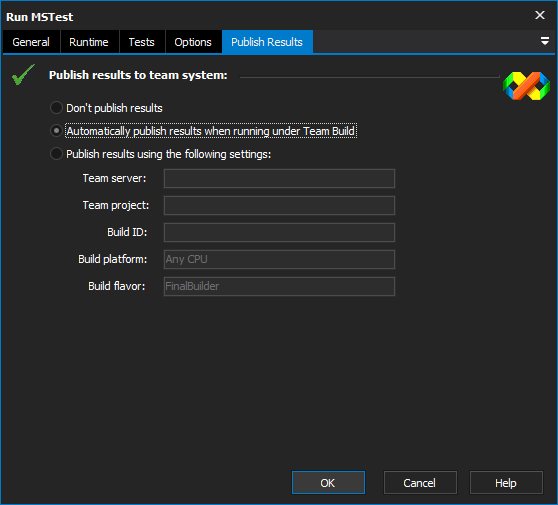Focus the Team project field
Screen dimensions: 558x505
279,205
